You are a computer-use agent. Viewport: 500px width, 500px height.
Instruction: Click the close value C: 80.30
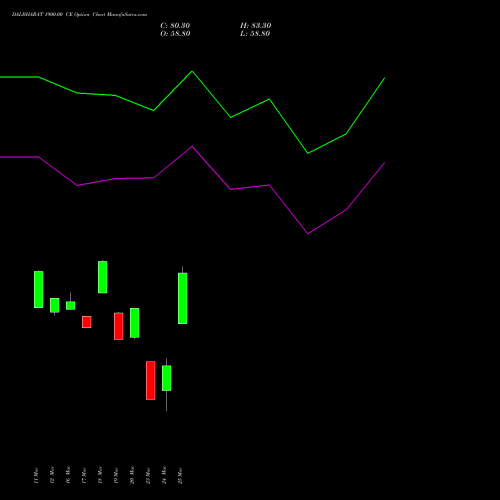(x=175, y=26)
